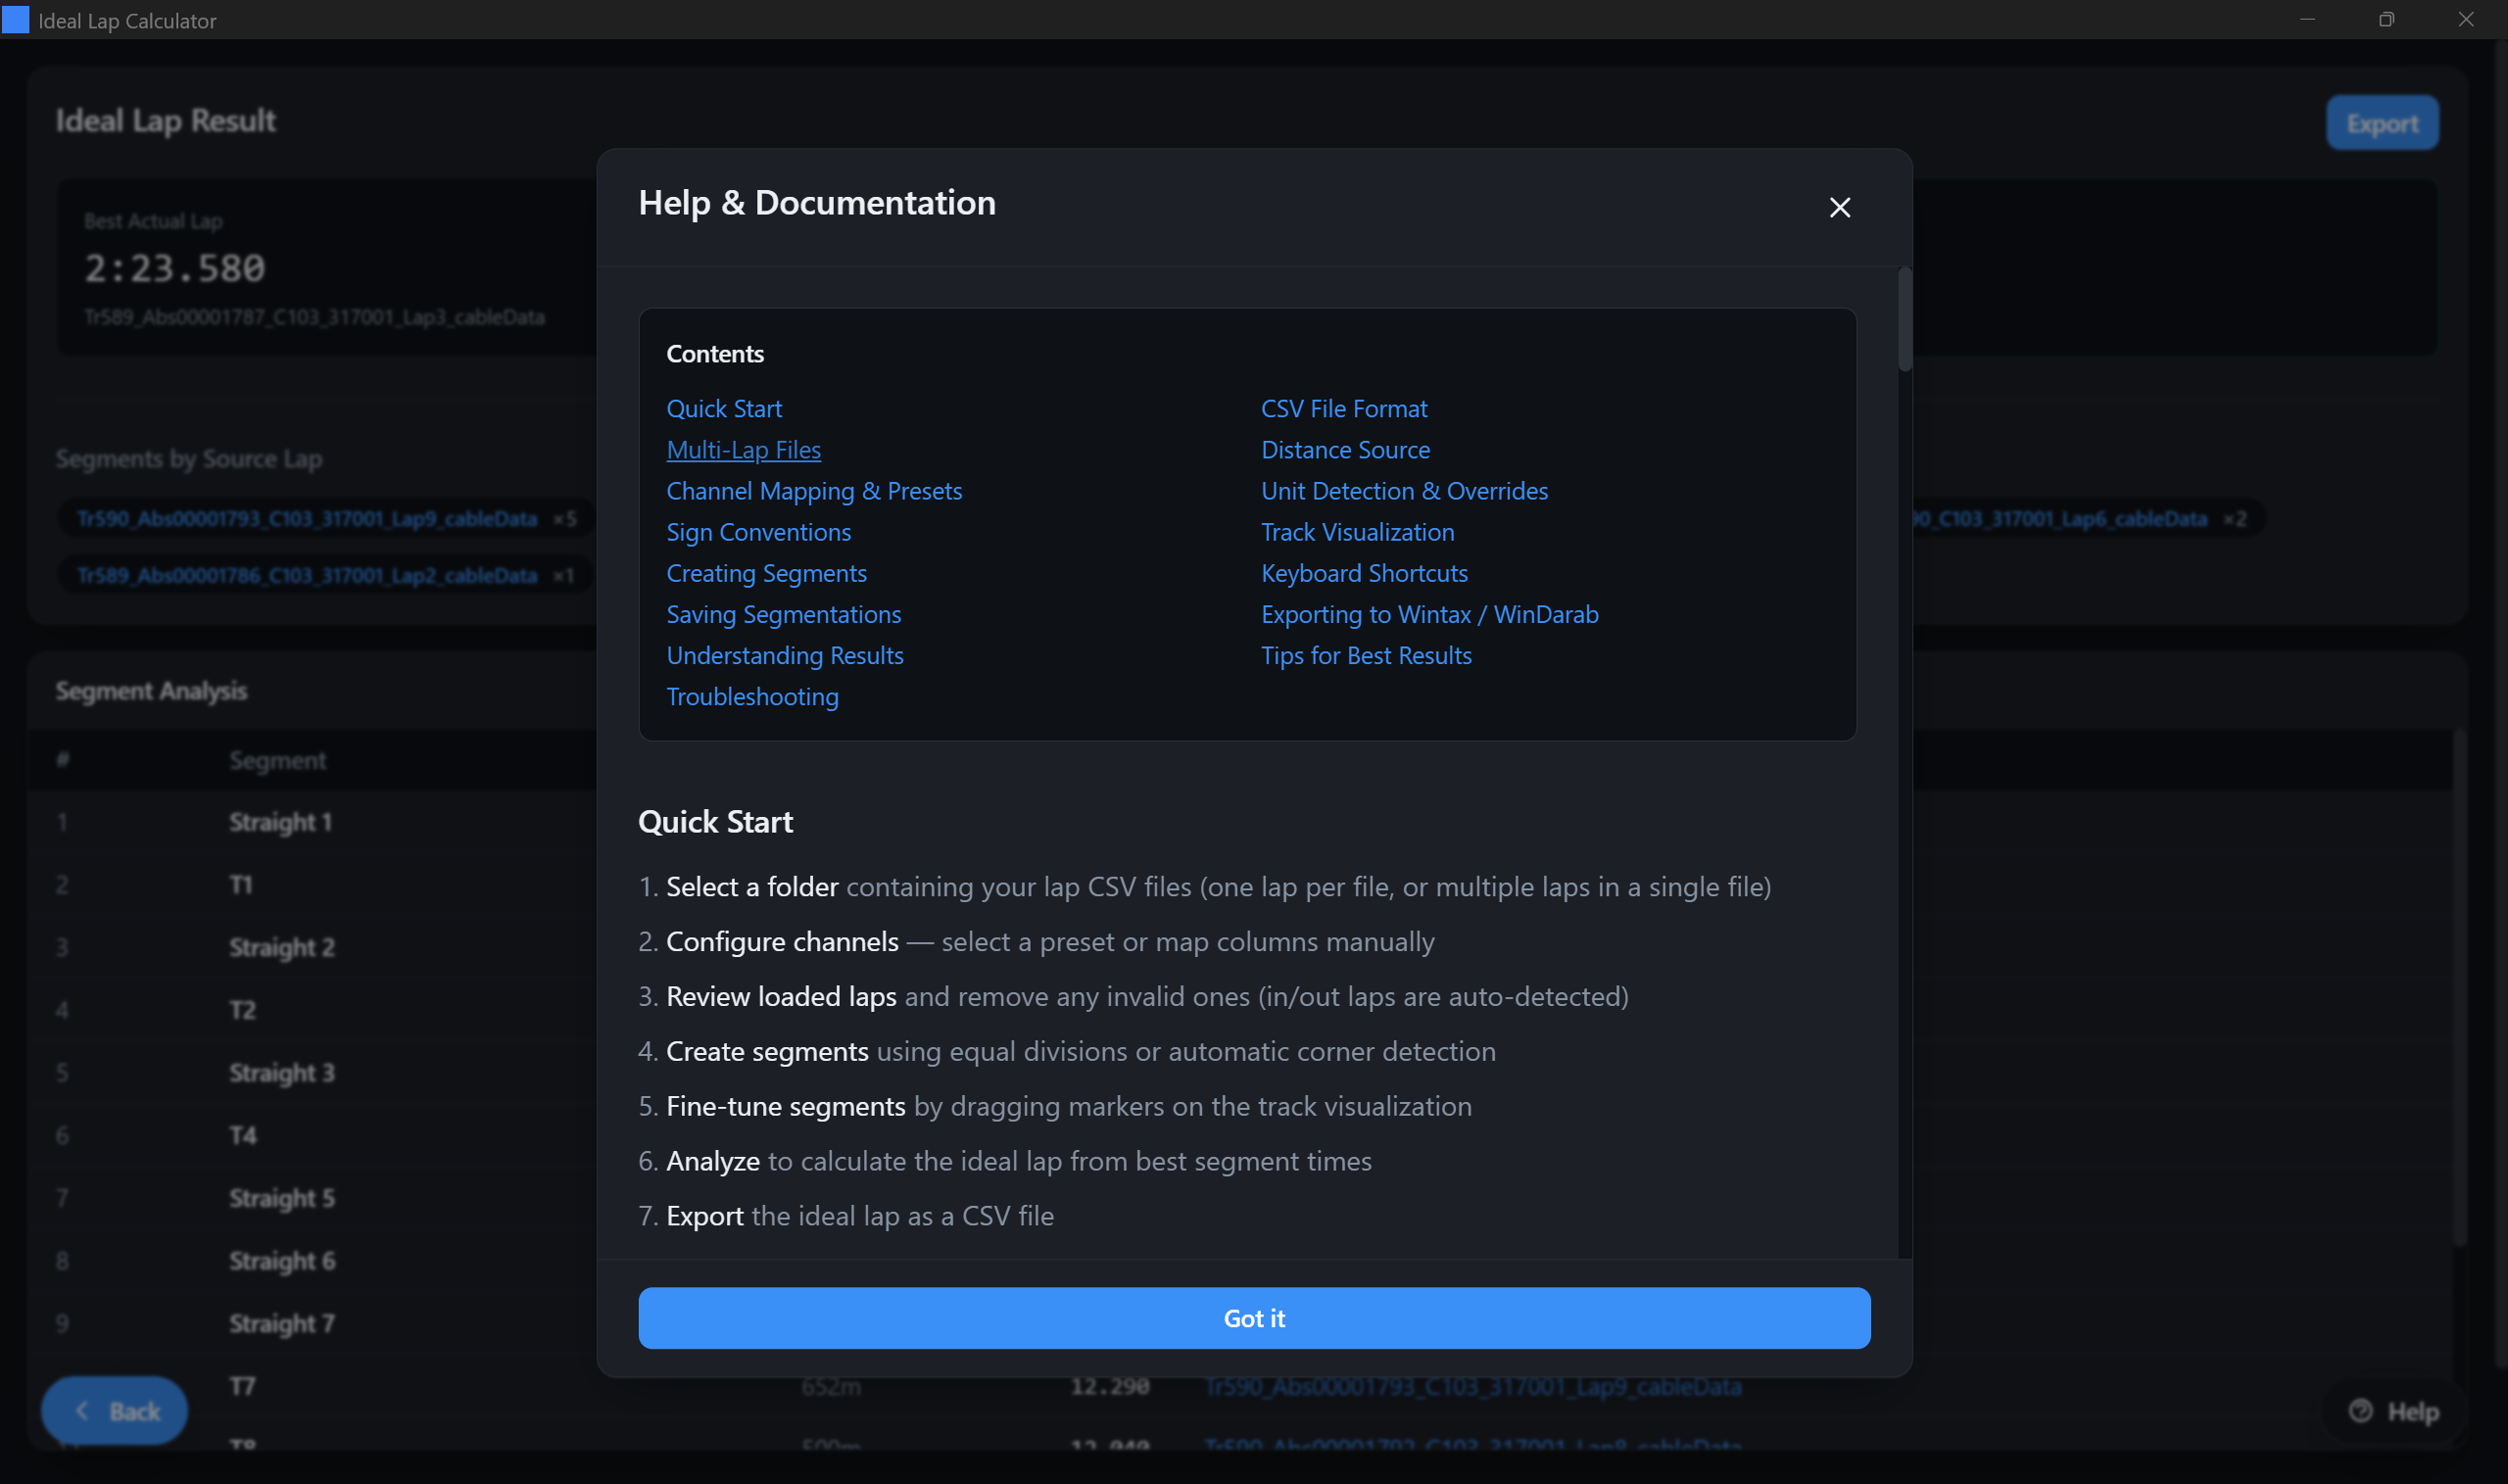Dismiss the dialog with Got it
Image resolution: width=2508 pixels, height=1484 pixels.
click(1253, 1318)
